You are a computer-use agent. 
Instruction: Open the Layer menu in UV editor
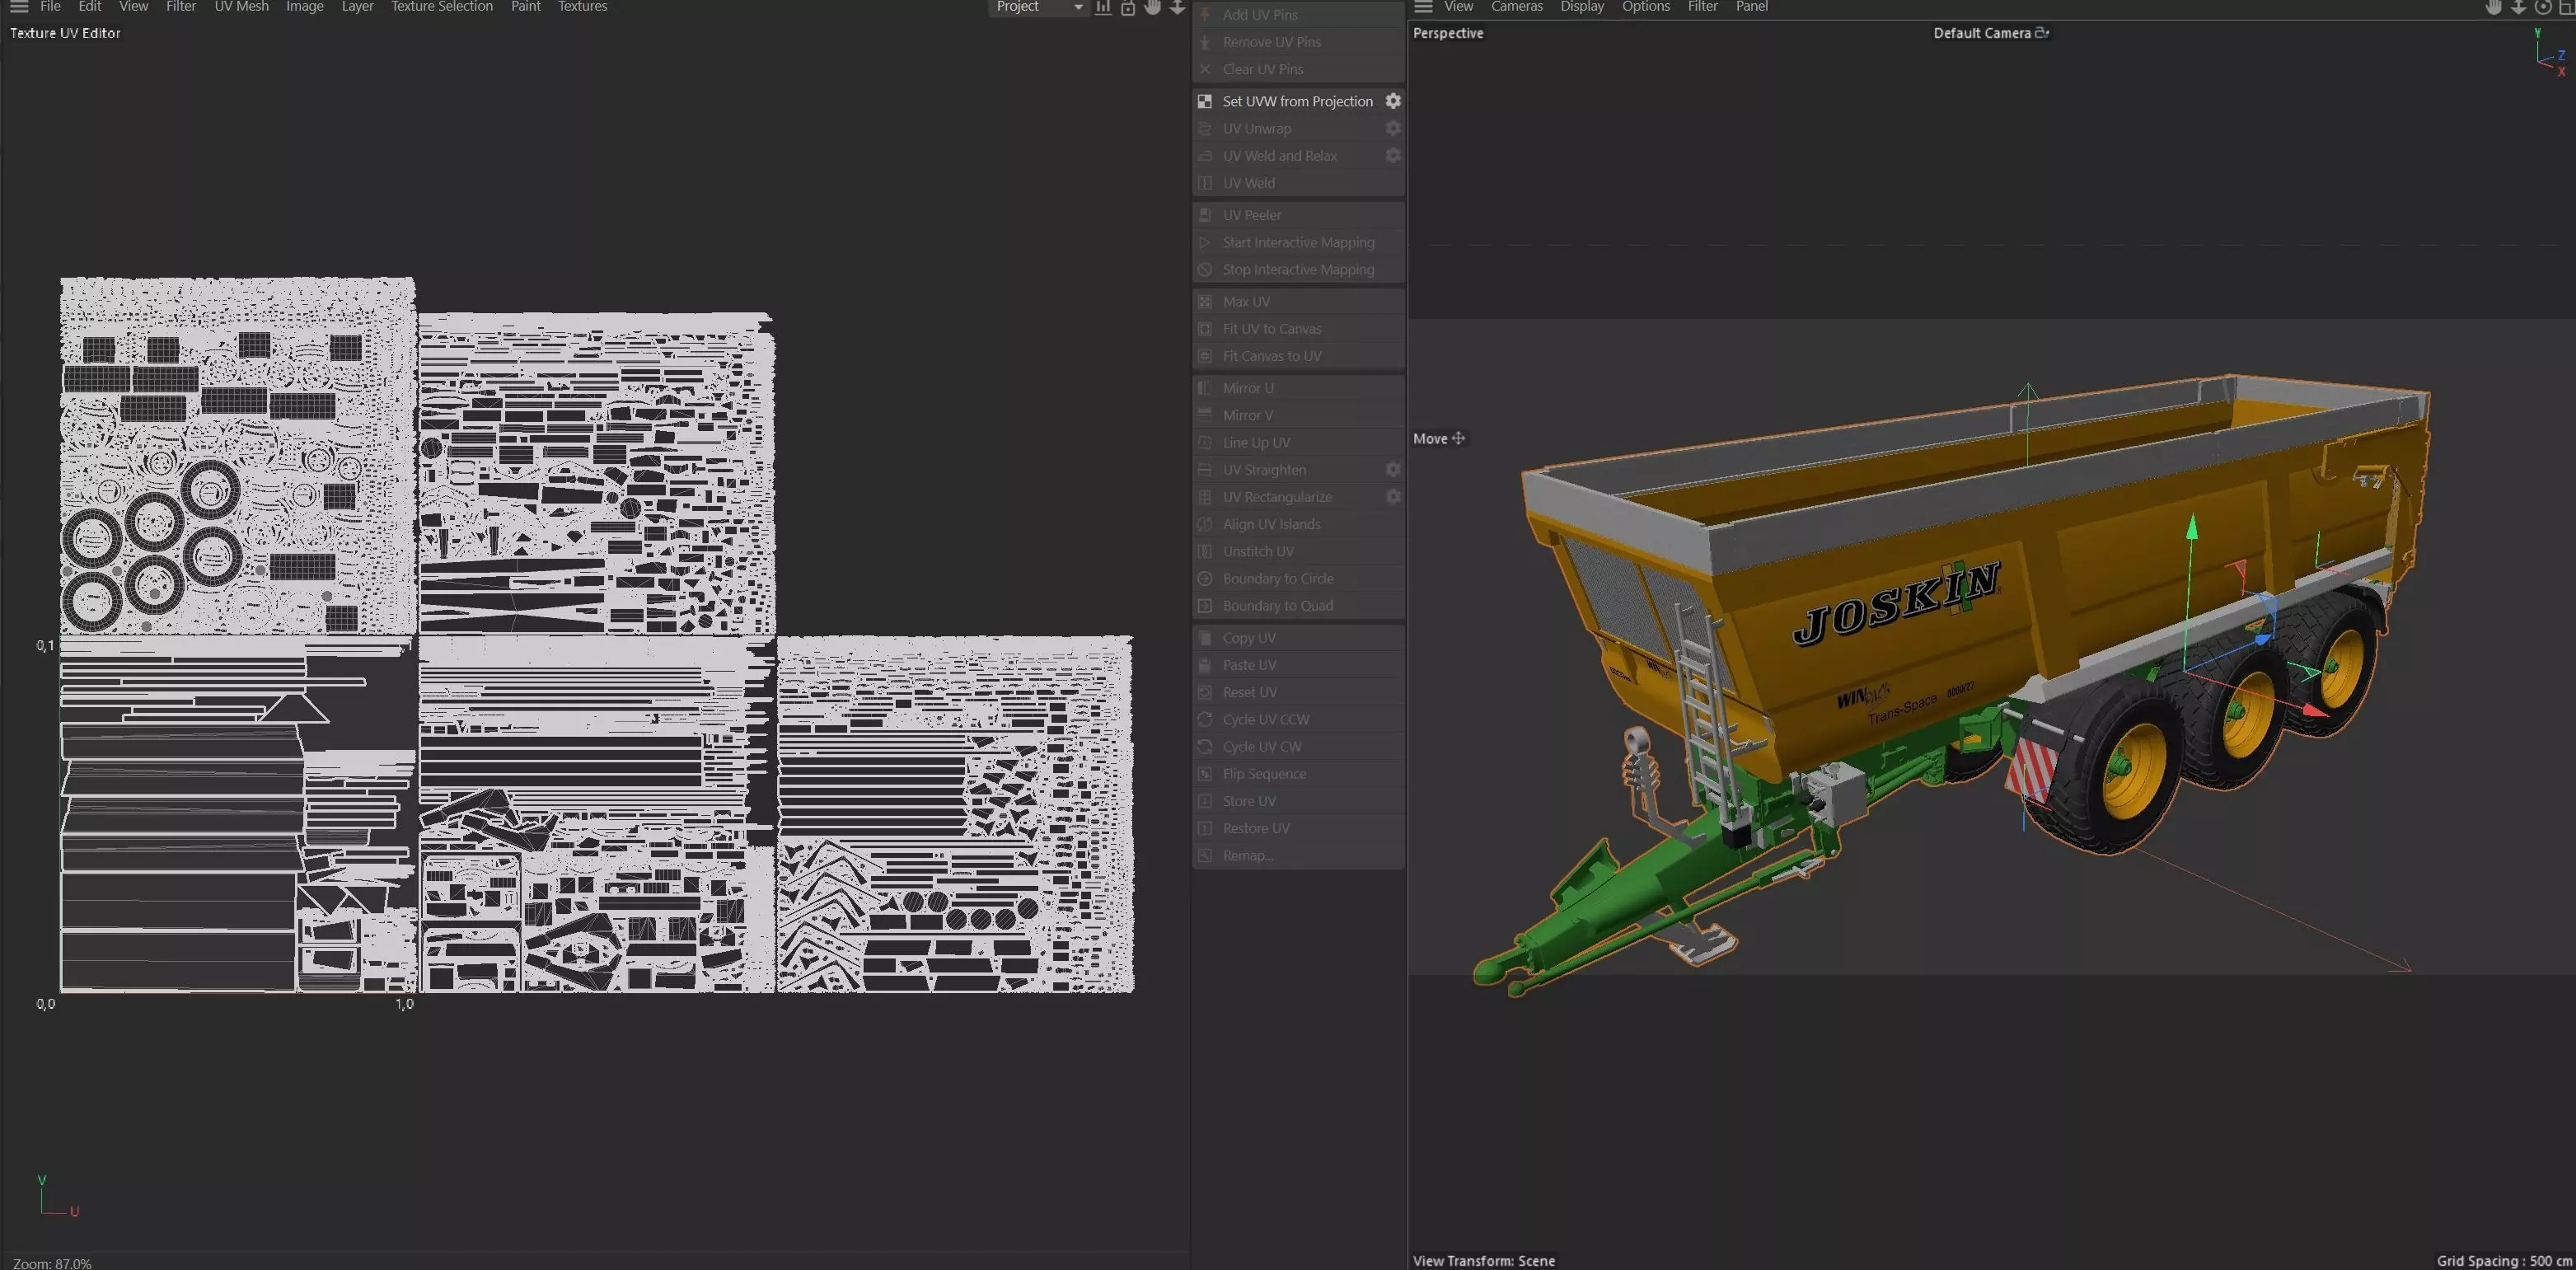tap(357, 6)
